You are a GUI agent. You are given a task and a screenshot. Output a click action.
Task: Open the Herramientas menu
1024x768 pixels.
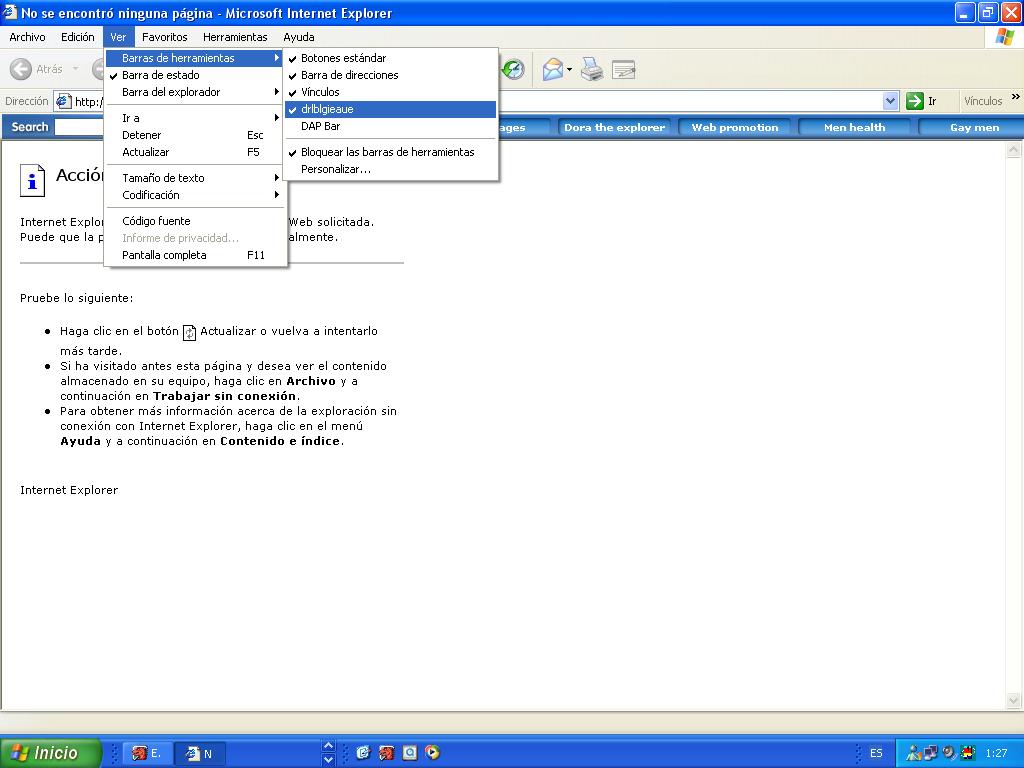235,37
